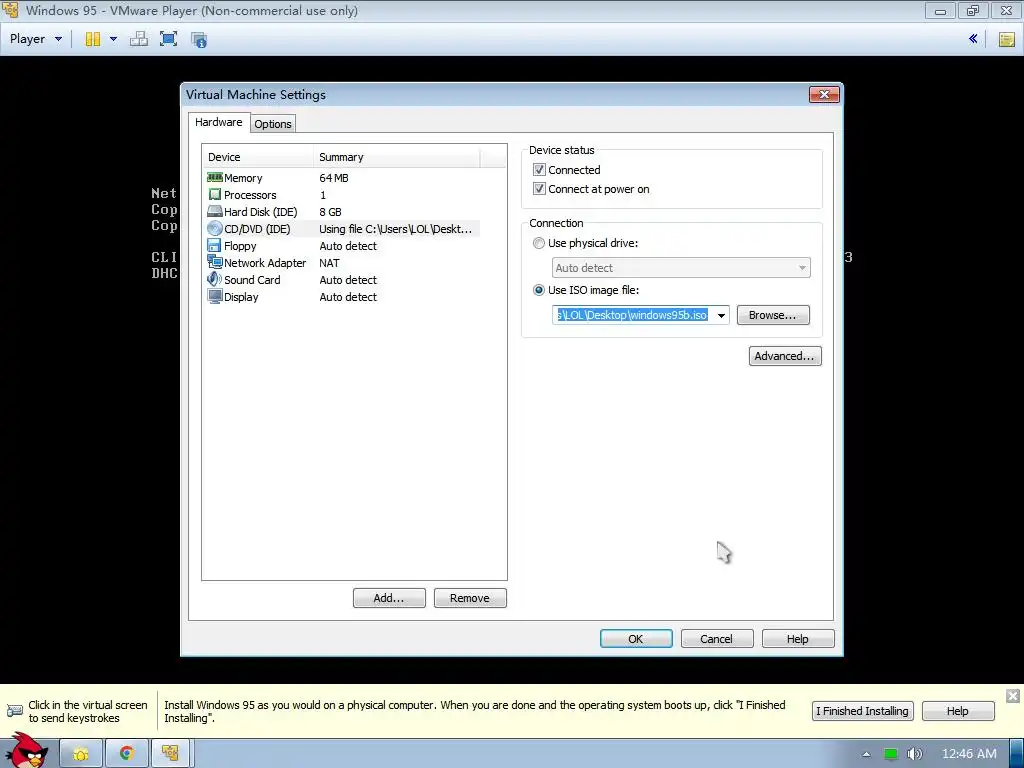This screenshot has width=1024, height=768.
Task: Open the Angry Birds start button
Action: click(26, 751)
